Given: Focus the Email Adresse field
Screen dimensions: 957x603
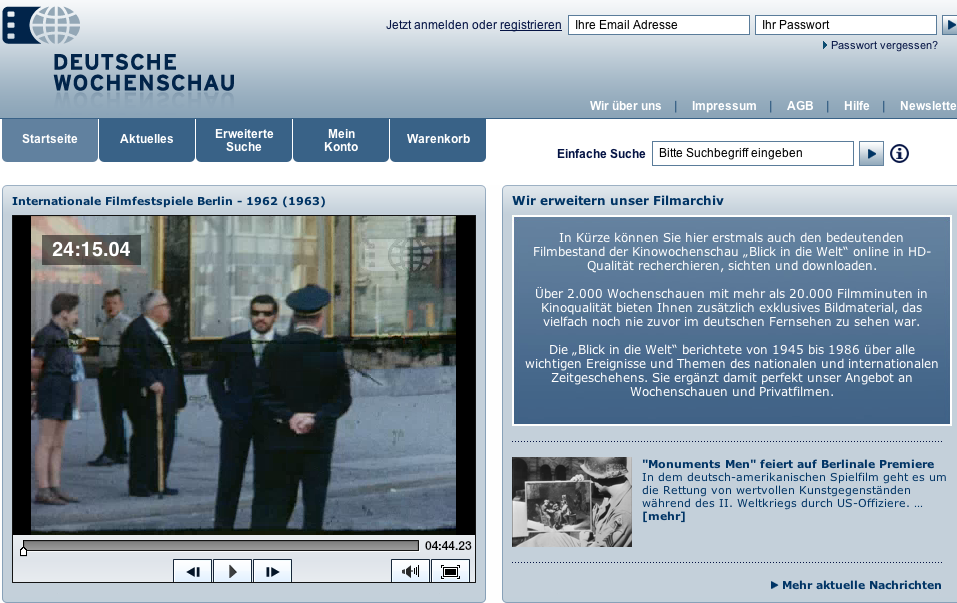Looking at the screenshot, I should (659, 25).
